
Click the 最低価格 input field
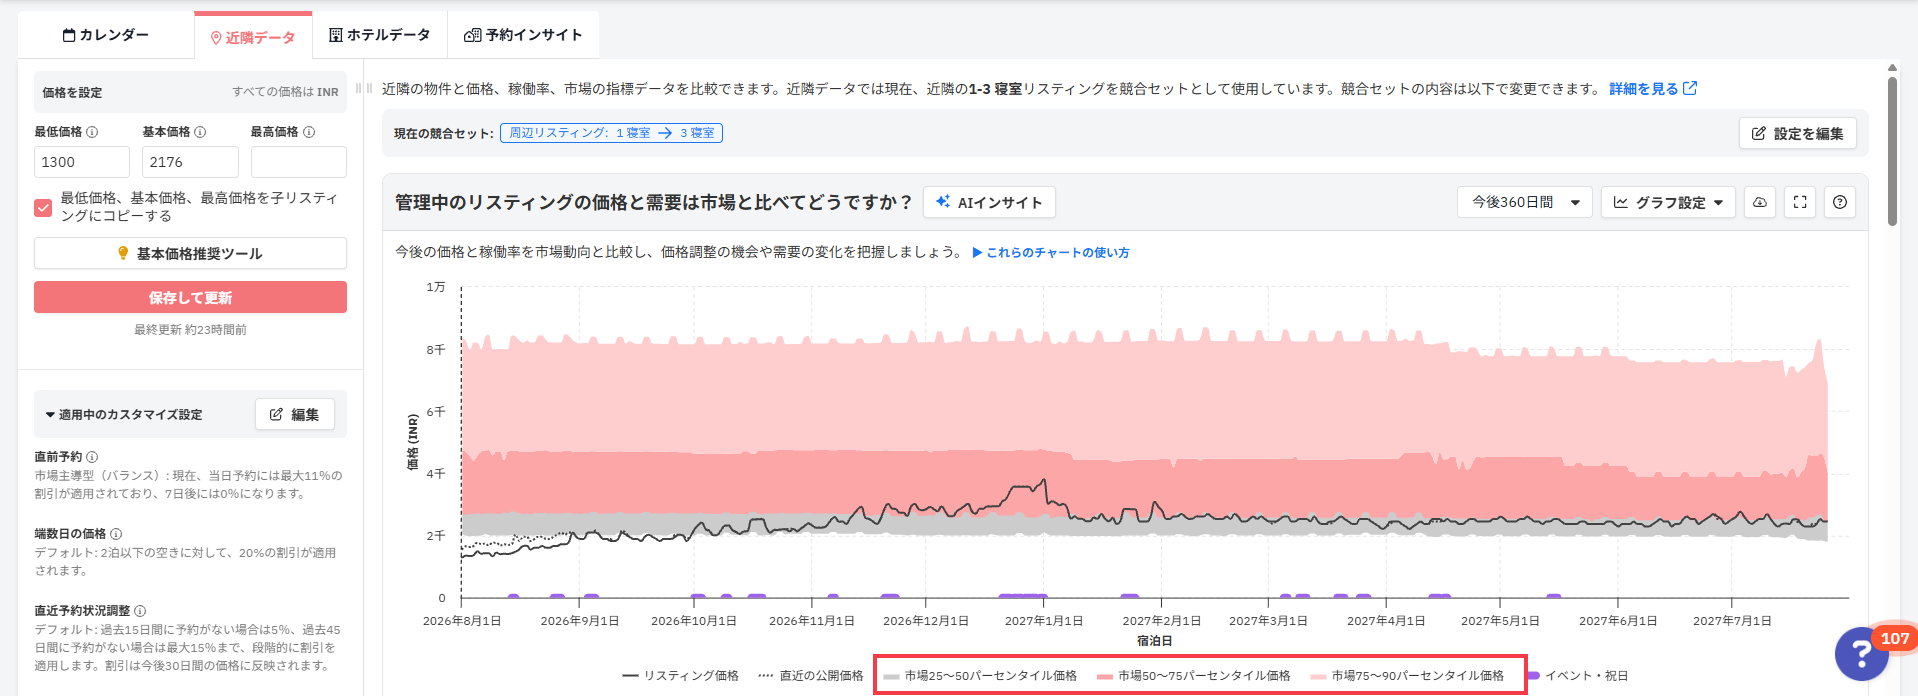[82, 162]
